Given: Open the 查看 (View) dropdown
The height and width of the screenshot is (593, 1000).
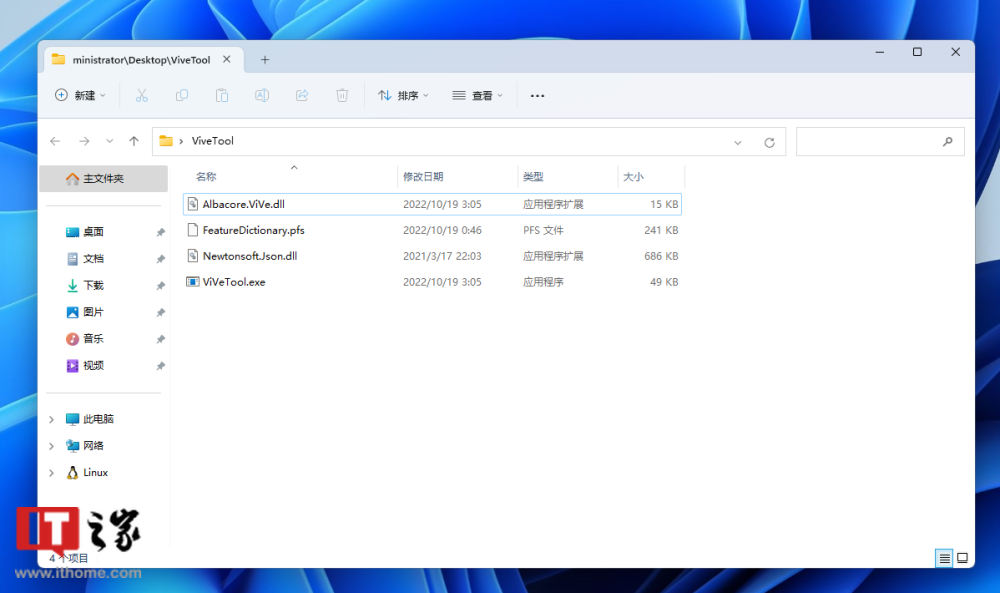Looking at the screenshot, I should coord(478,96).
